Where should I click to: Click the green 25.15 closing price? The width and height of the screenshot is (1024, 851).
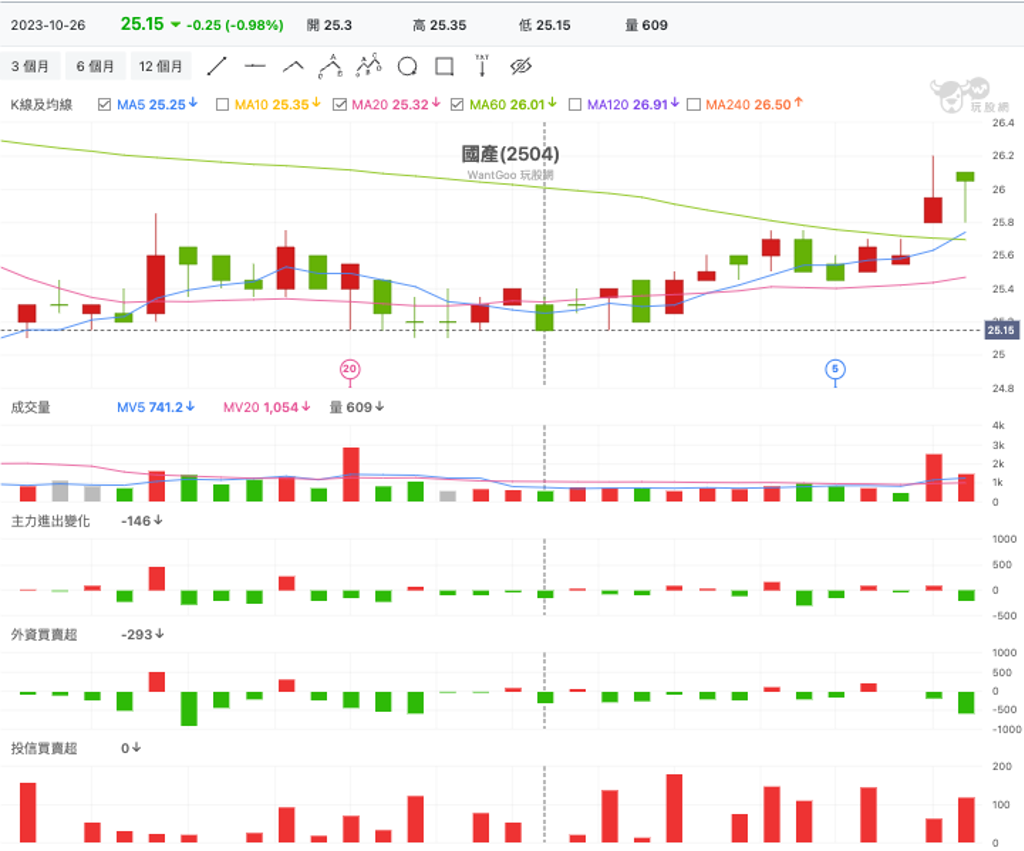(142, 24)
